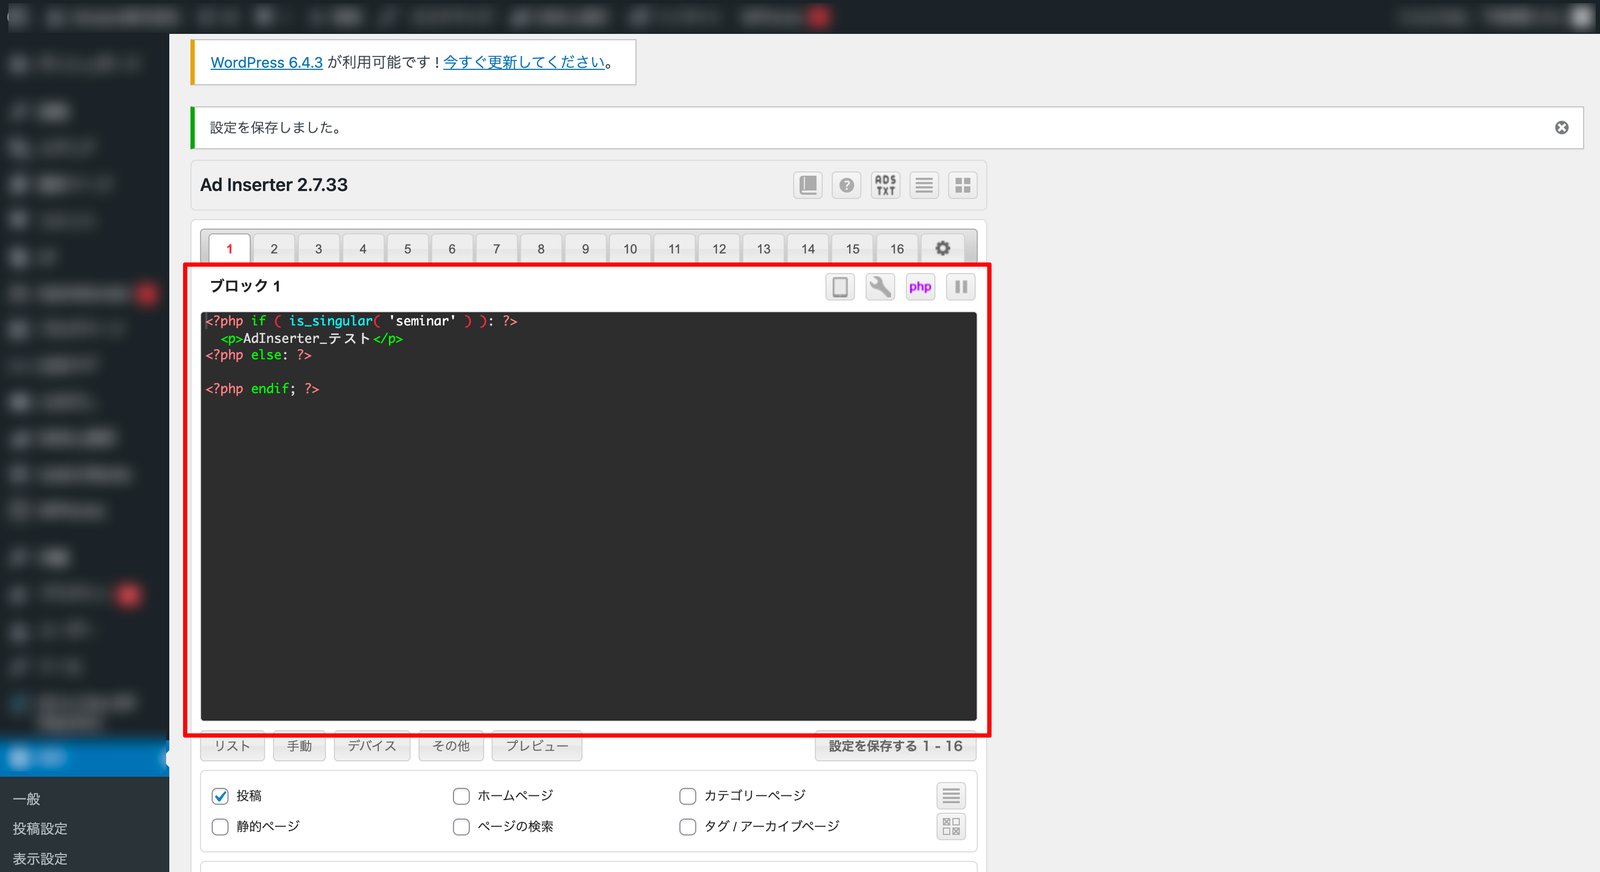This screenshot has width=1600, height=872.
Task: Switch to block tab 3
Action: [319, 249]
